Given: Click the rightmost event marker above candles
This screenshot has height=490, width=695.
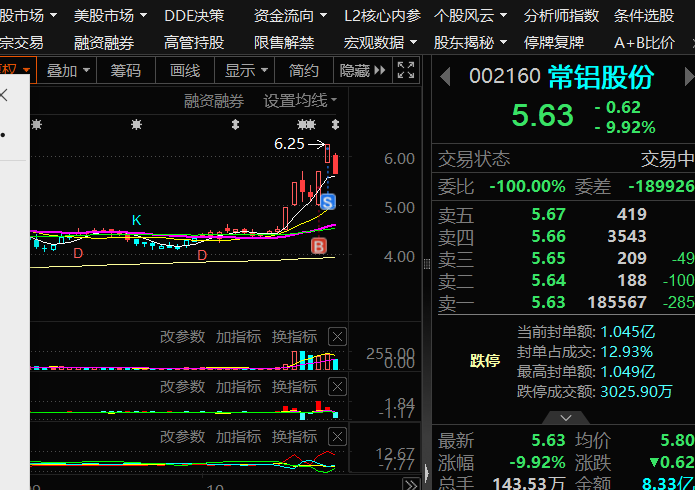Looking at the screenshot, I should [336, 125].
